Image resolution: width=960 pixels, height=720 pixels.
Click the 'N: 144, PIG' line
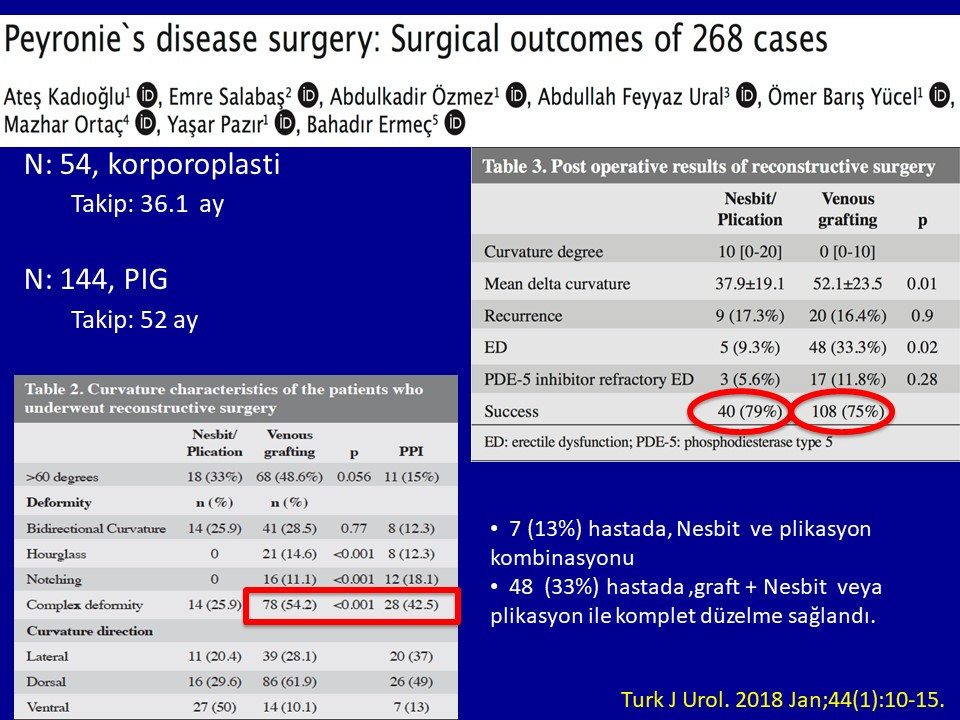96,279
